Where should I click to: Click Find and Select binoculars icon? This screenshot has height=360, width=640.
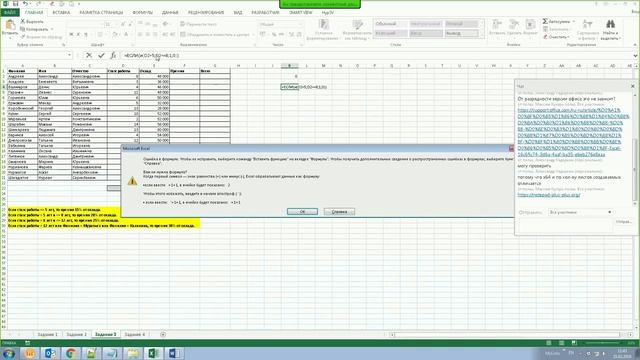[610, 24]
